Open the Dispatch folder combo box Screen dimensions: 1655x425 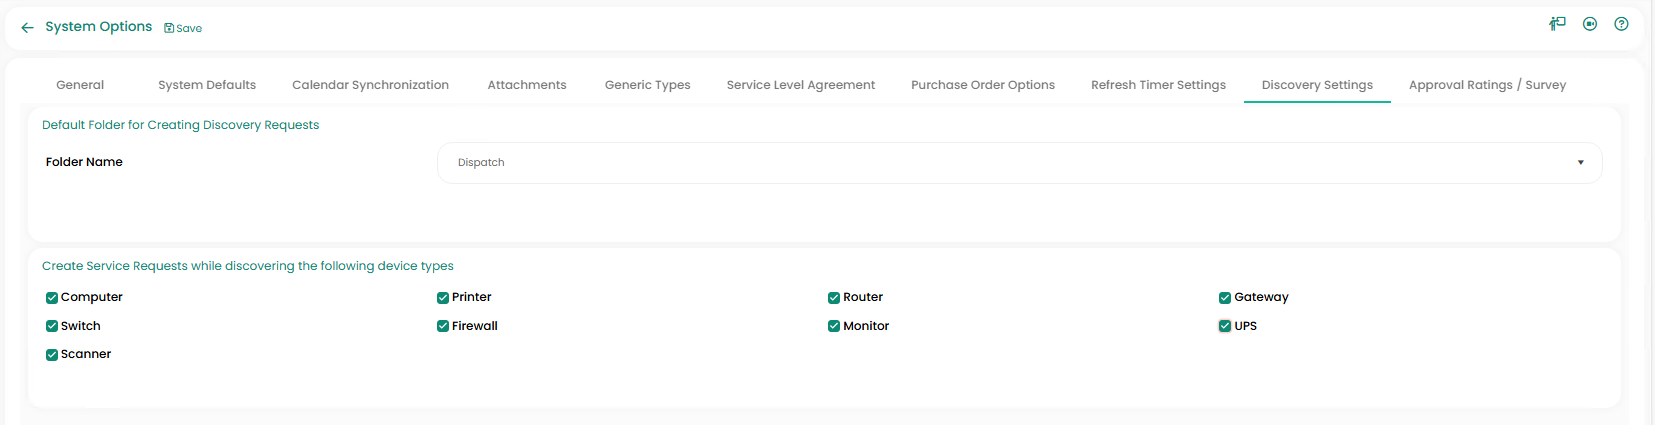[1000, 163]
